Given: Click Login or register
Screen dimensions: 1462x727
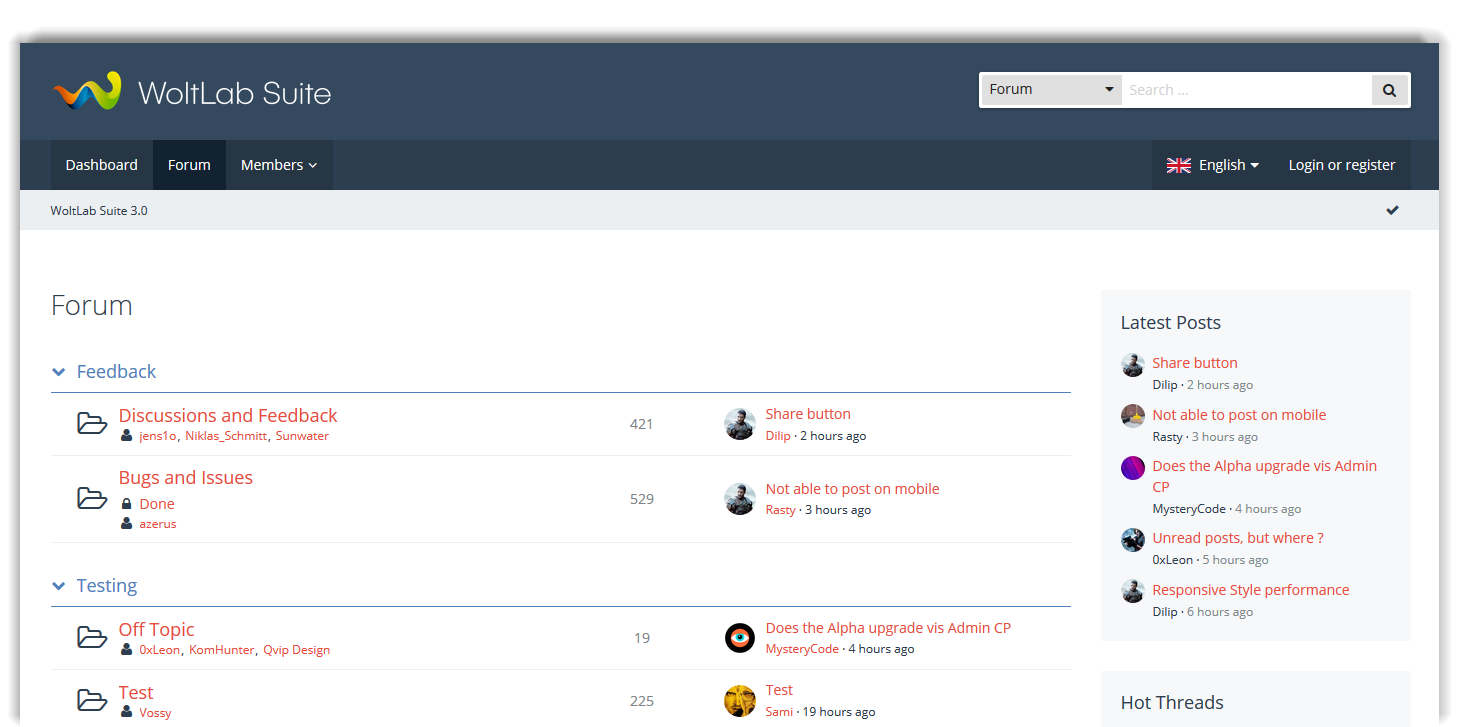Looking at the screenshot, I should pos(1342,165).
